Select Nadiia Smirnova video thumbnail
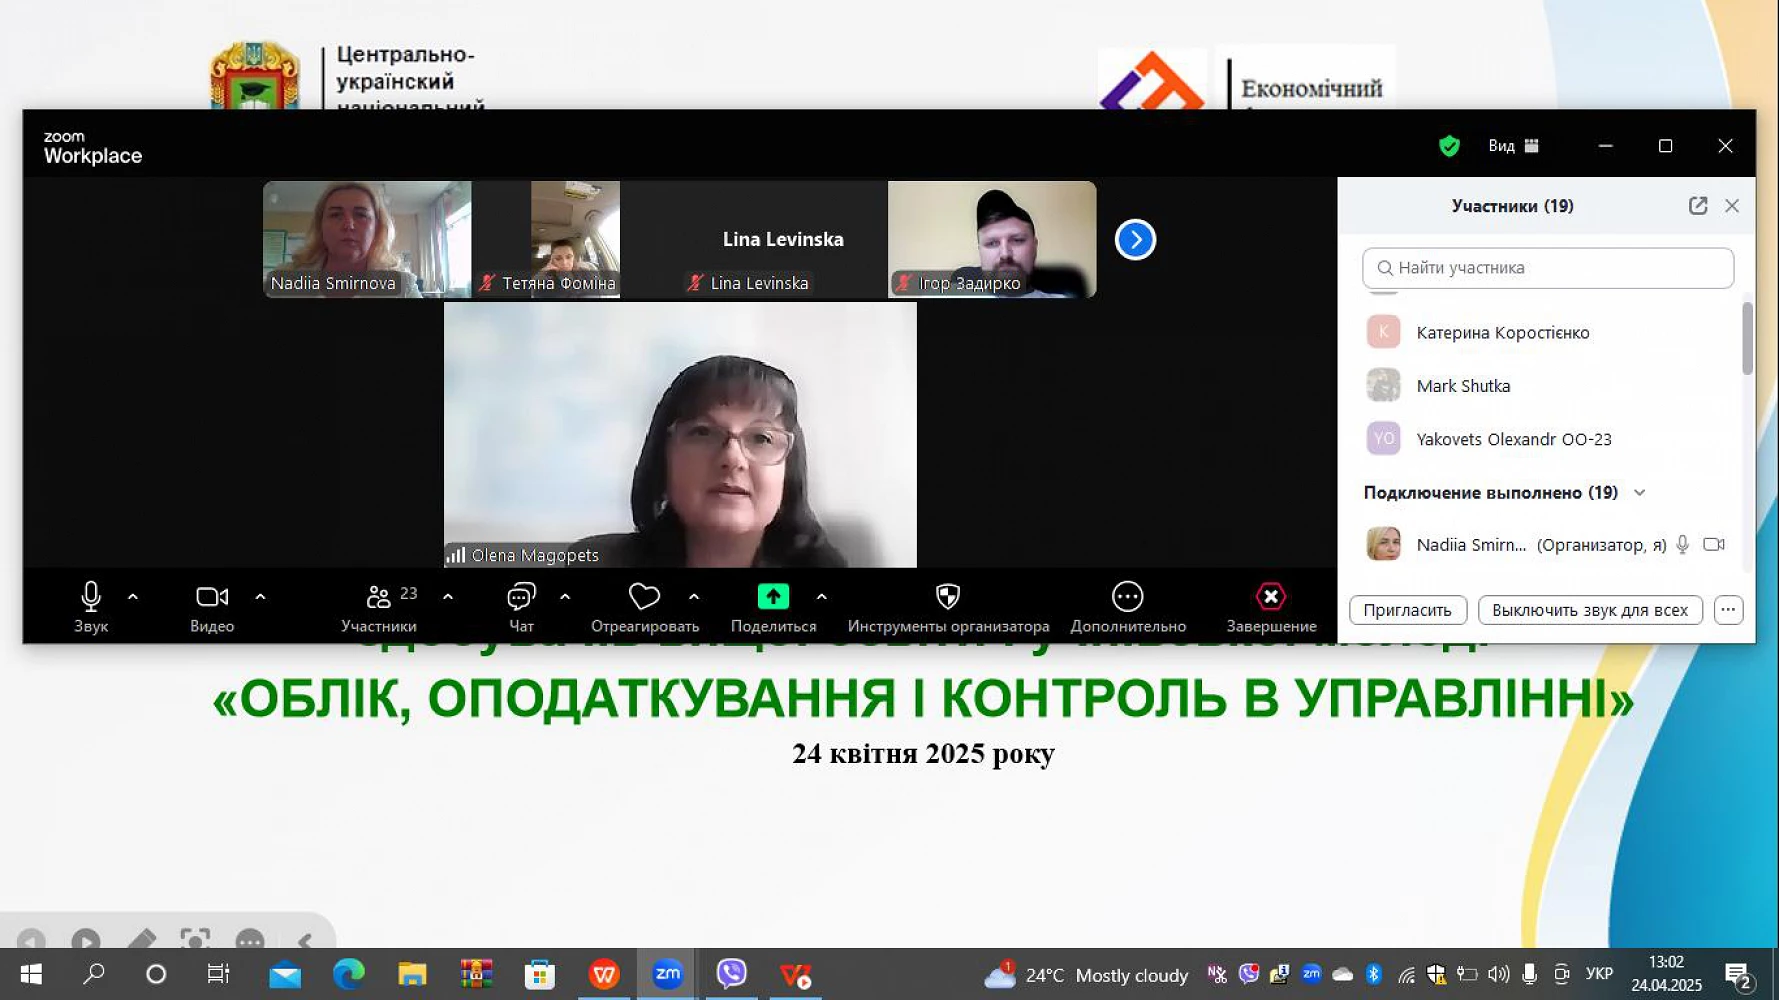The width and height of the screenshot is (1779, 1000). [x=367, y=239]
